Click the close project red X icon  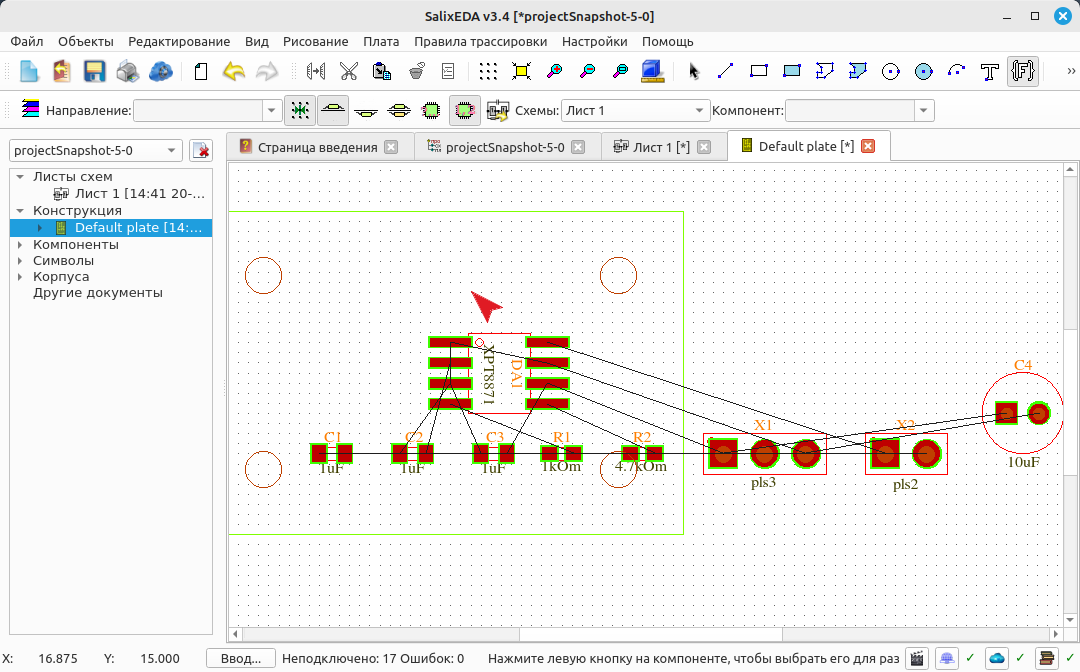coord(200,150)
